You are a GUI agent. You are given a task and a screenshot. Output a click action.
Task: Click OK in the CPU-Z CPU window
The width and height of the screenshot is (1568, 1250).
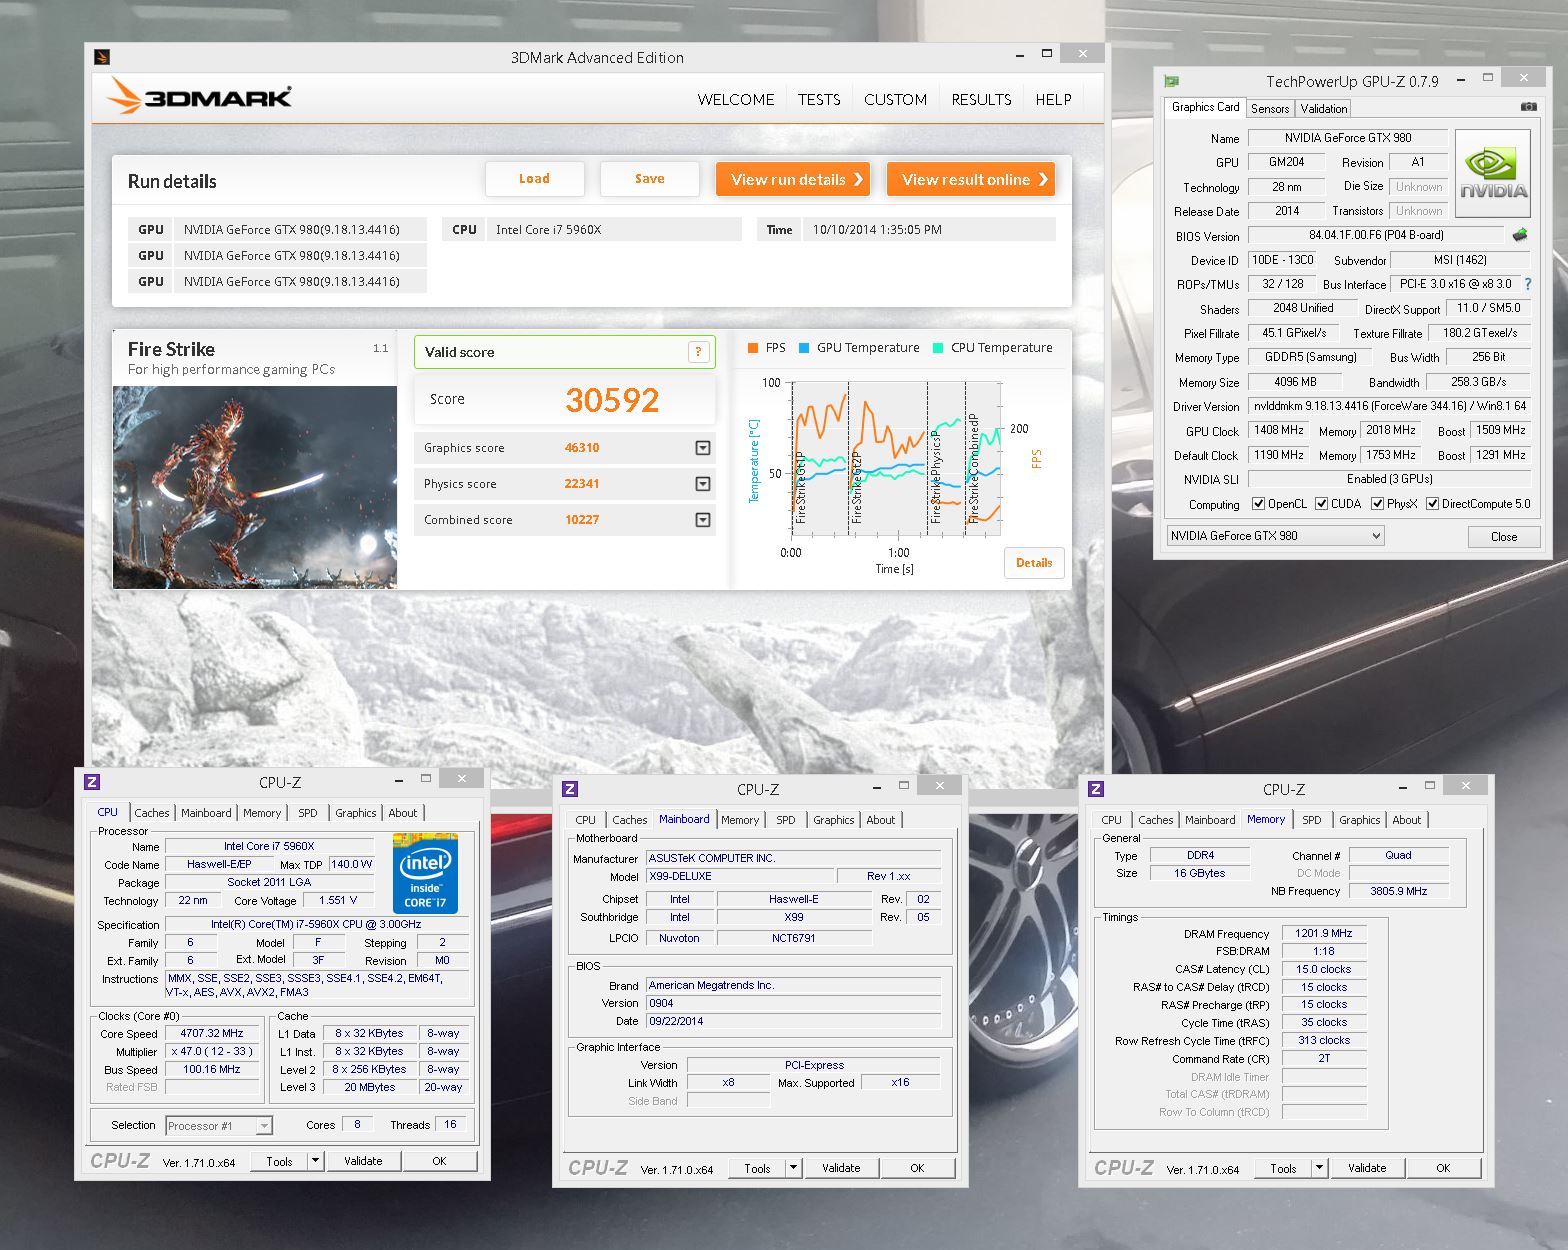439,1161
